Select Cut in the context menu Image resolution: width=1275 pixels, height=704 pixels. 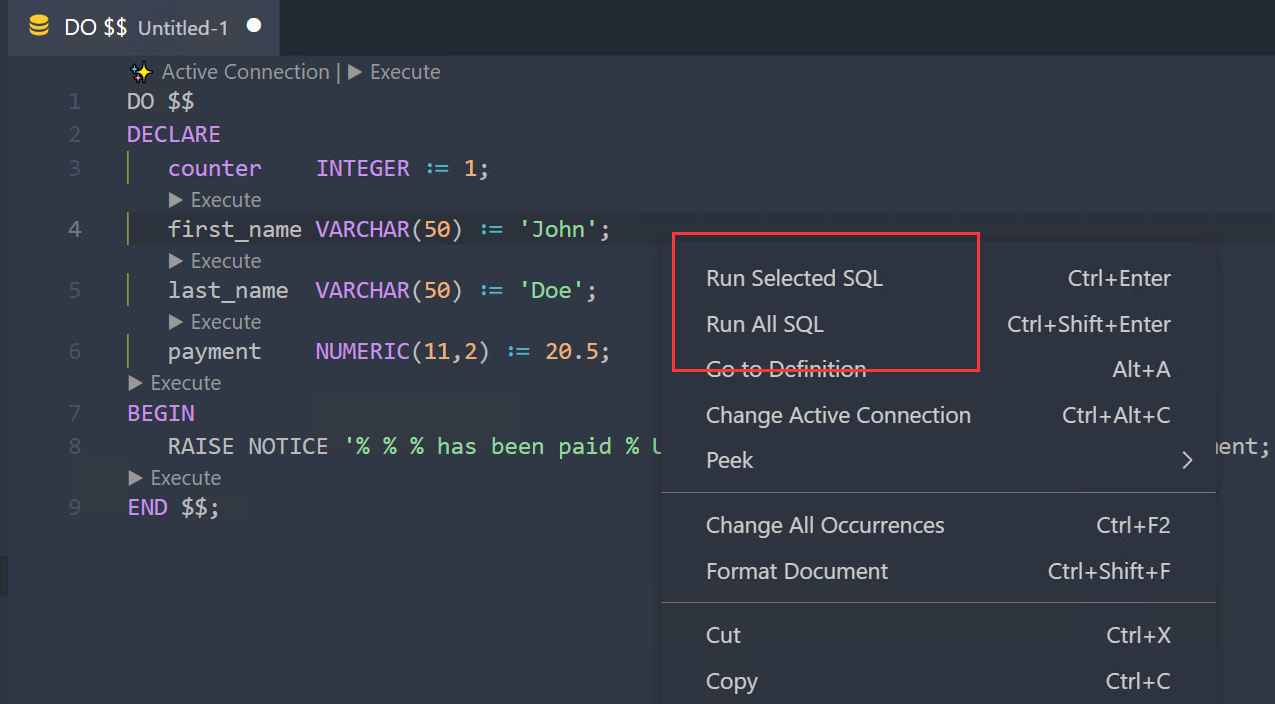tap(938, 635)
